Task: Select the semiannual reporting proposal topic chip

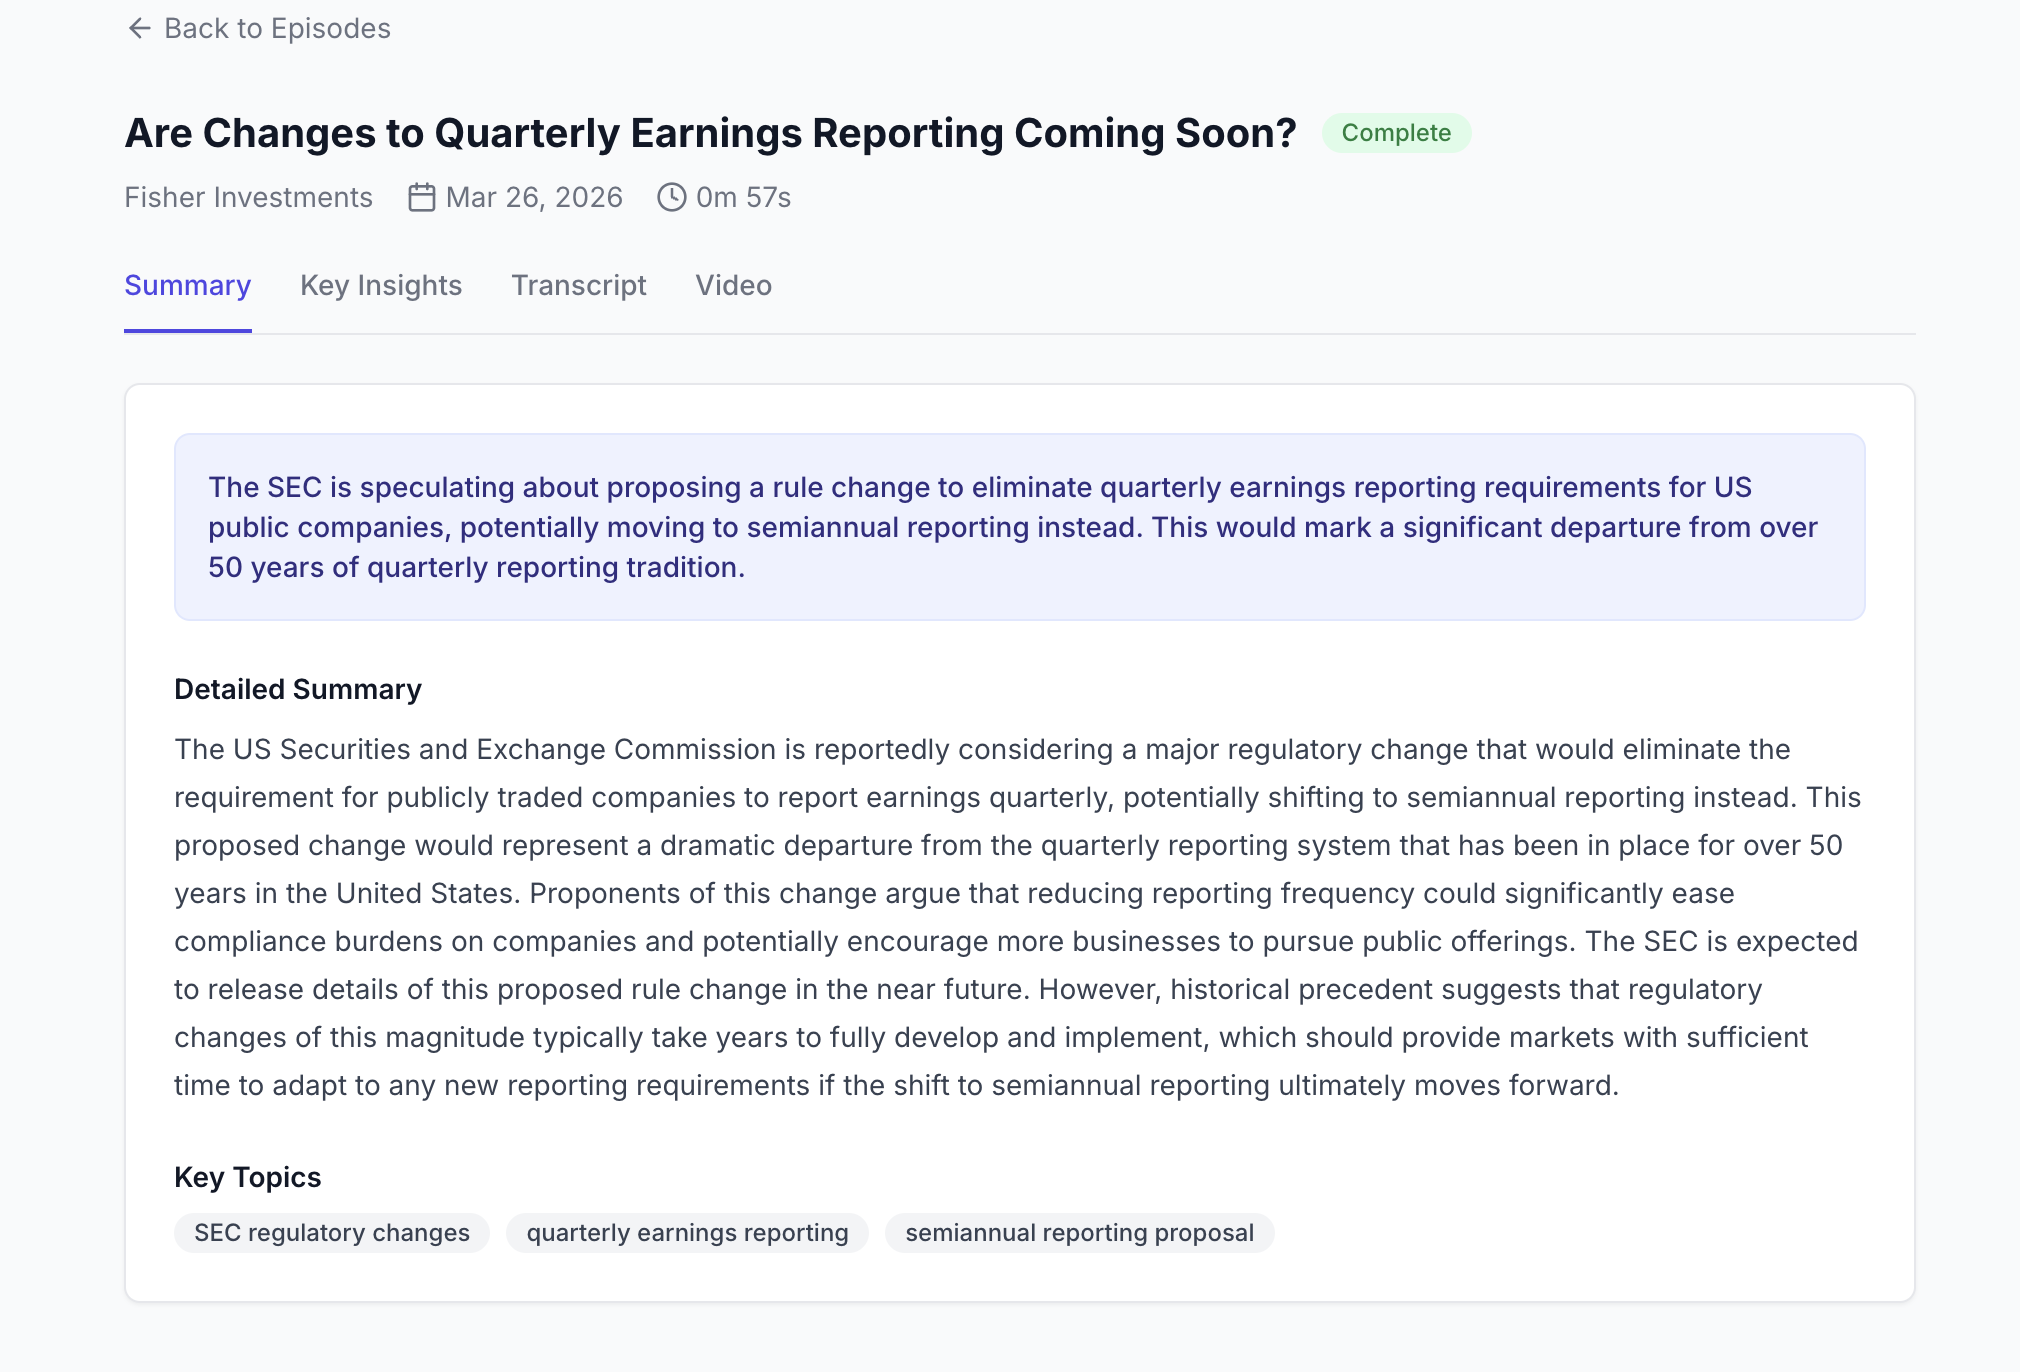Action: tap(1079, 1233)
